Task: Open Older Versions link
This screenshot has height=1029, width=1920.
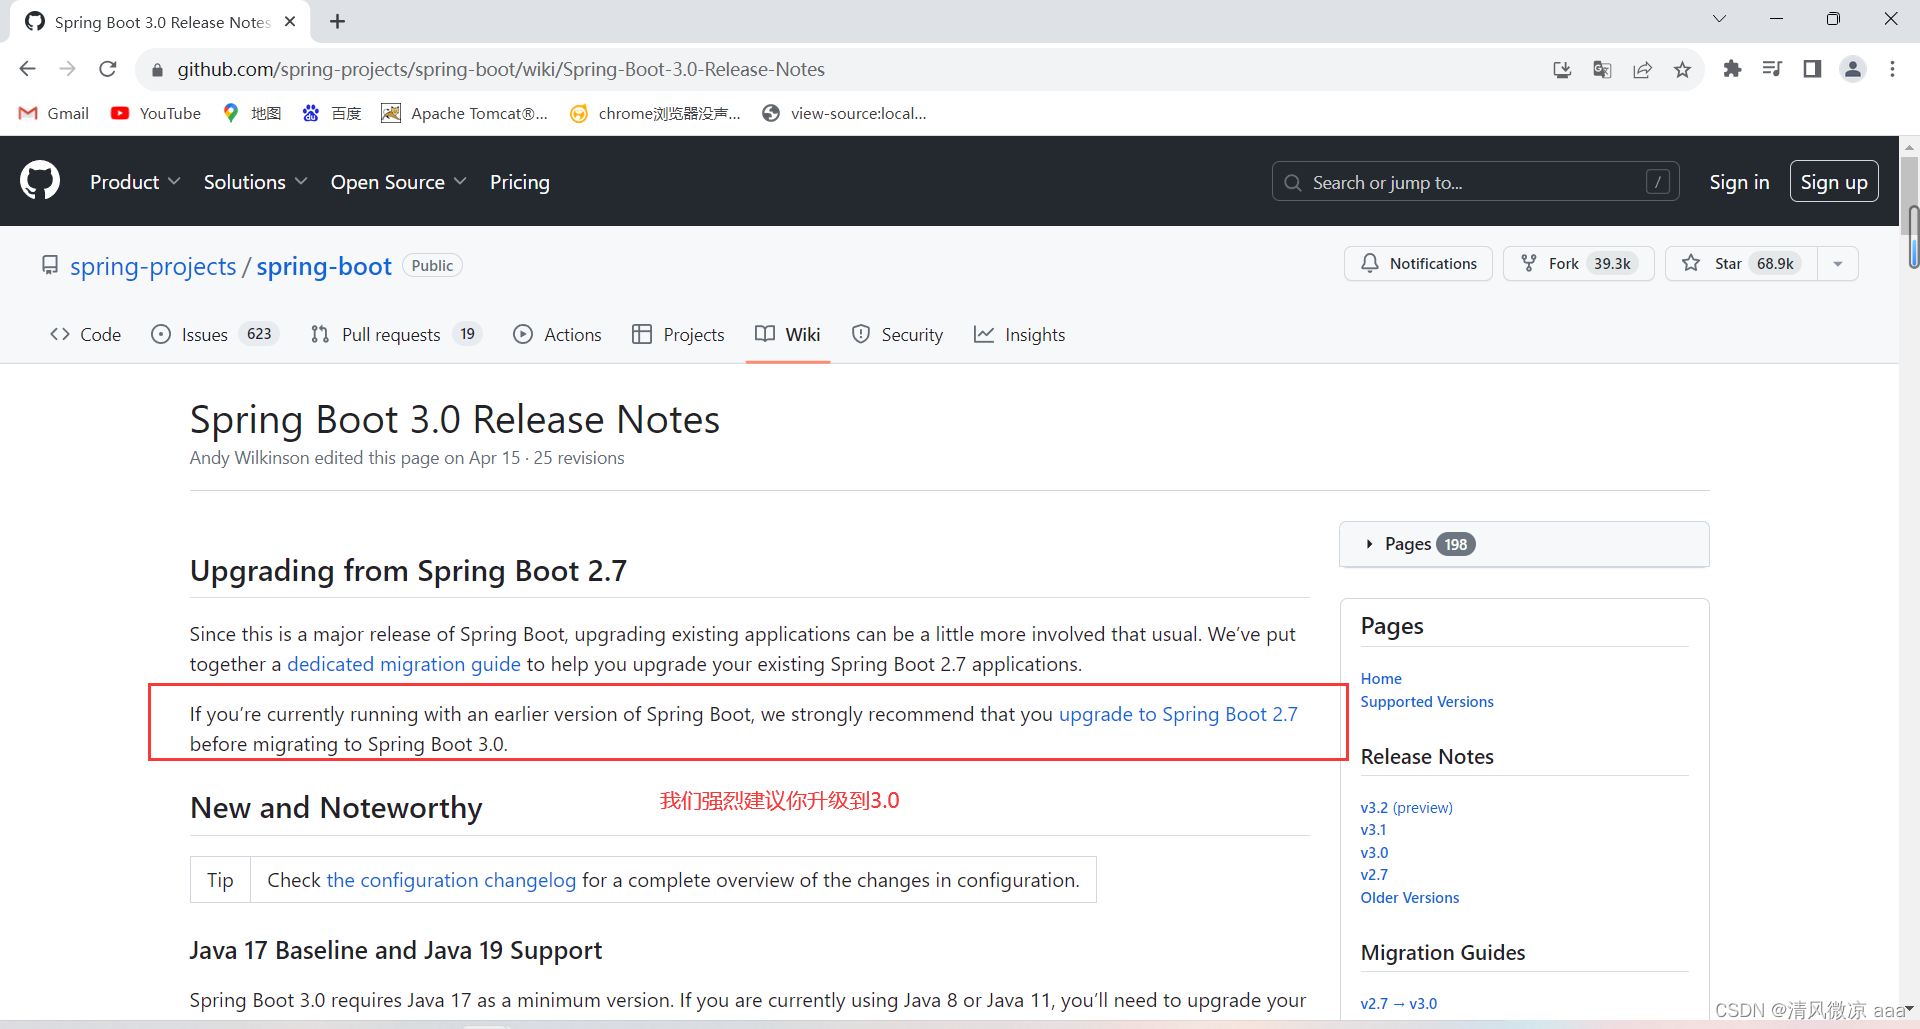Action: [x=1410, y=897]
